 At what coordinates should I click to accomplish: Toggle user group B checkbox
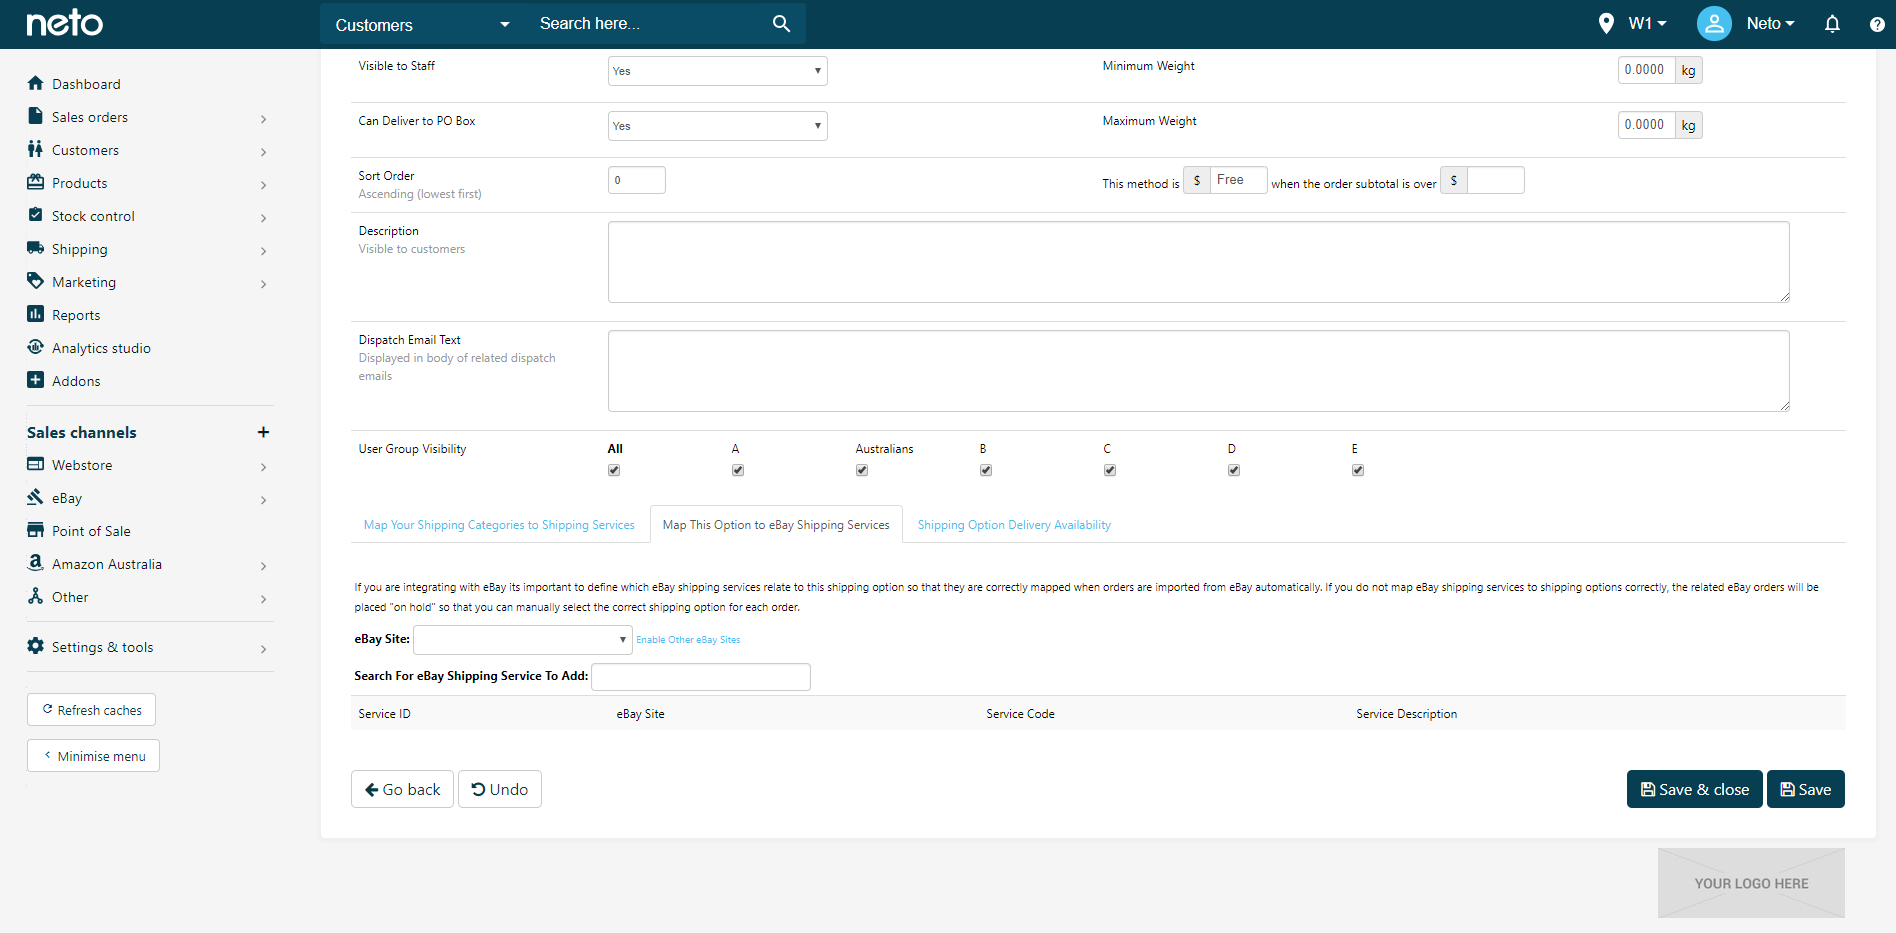pos(986,470)
